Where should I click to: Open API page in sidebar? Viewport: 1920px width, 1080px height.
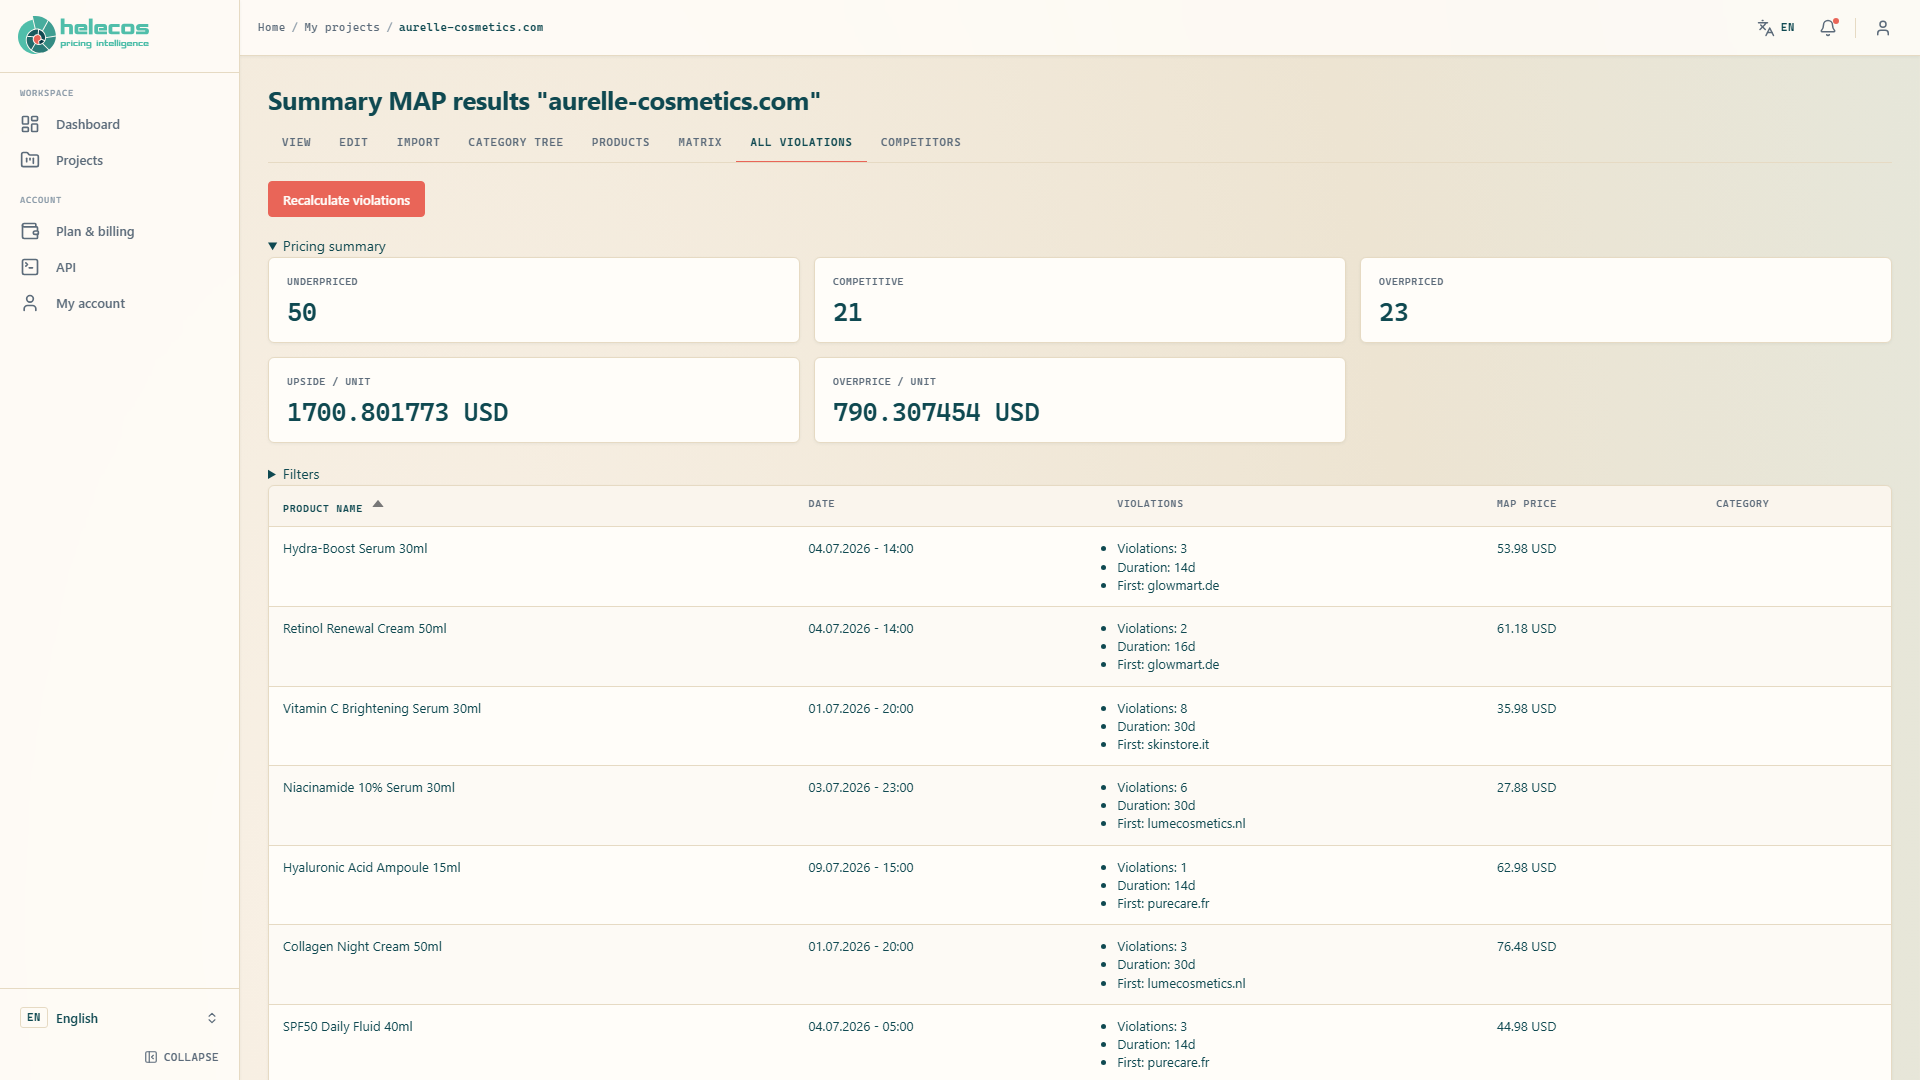pos(66,267)
